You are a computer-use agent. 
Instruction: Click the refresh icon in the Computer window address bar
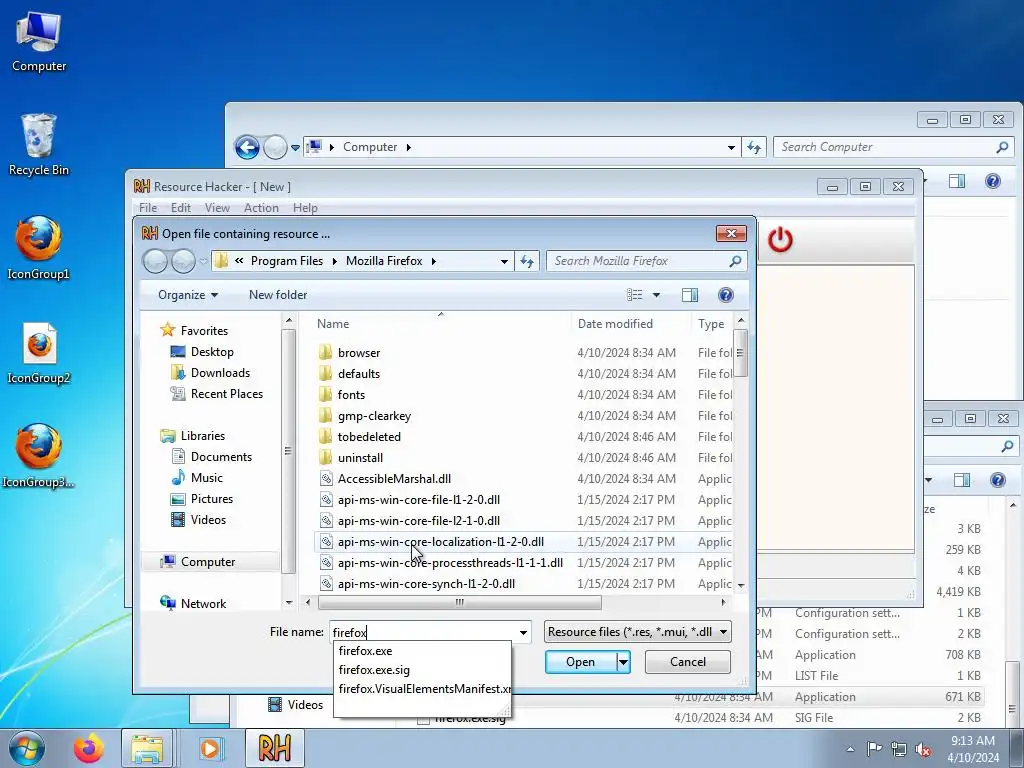tap(754, 148)
